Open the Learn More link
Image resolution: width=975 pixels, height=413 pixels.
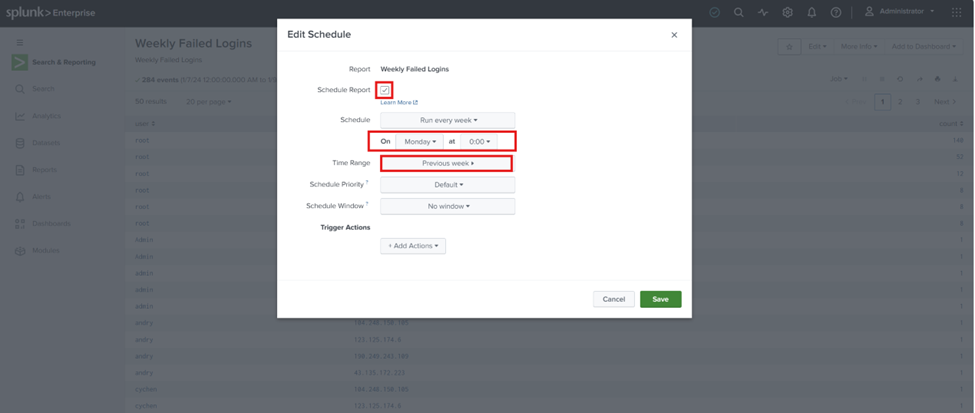pyautogui.click(x=399, y=103)
